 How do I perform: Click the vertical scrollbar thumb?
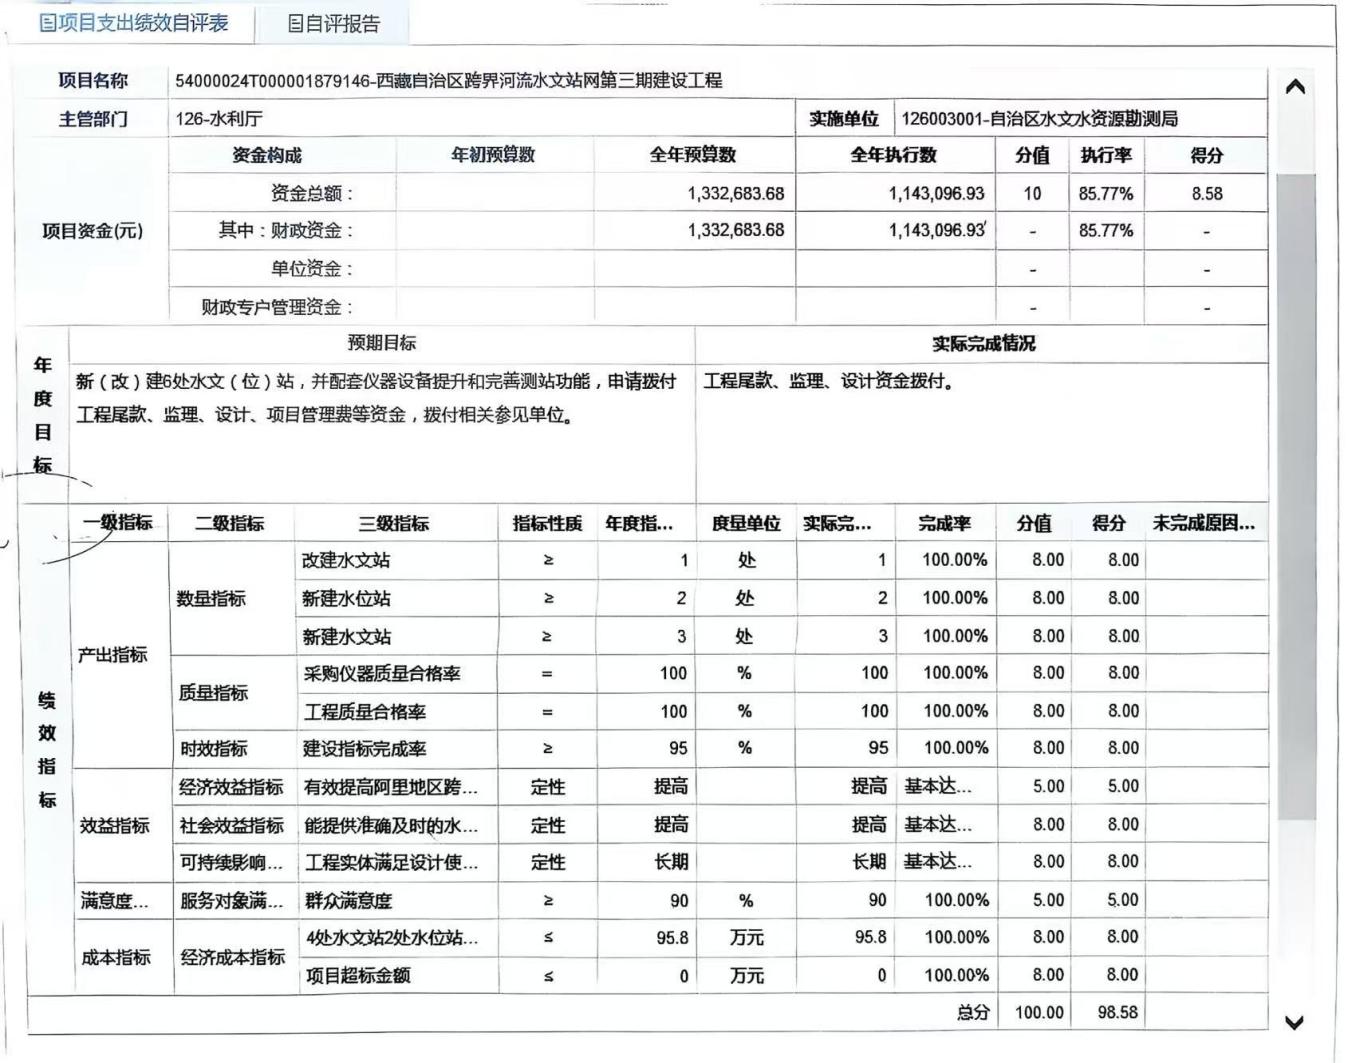[x=1296, y=495]
